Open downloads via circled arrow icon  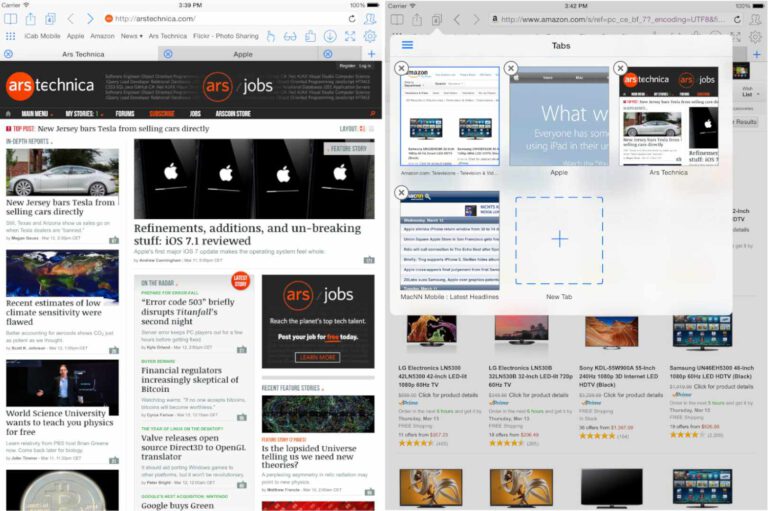point(330,36)
